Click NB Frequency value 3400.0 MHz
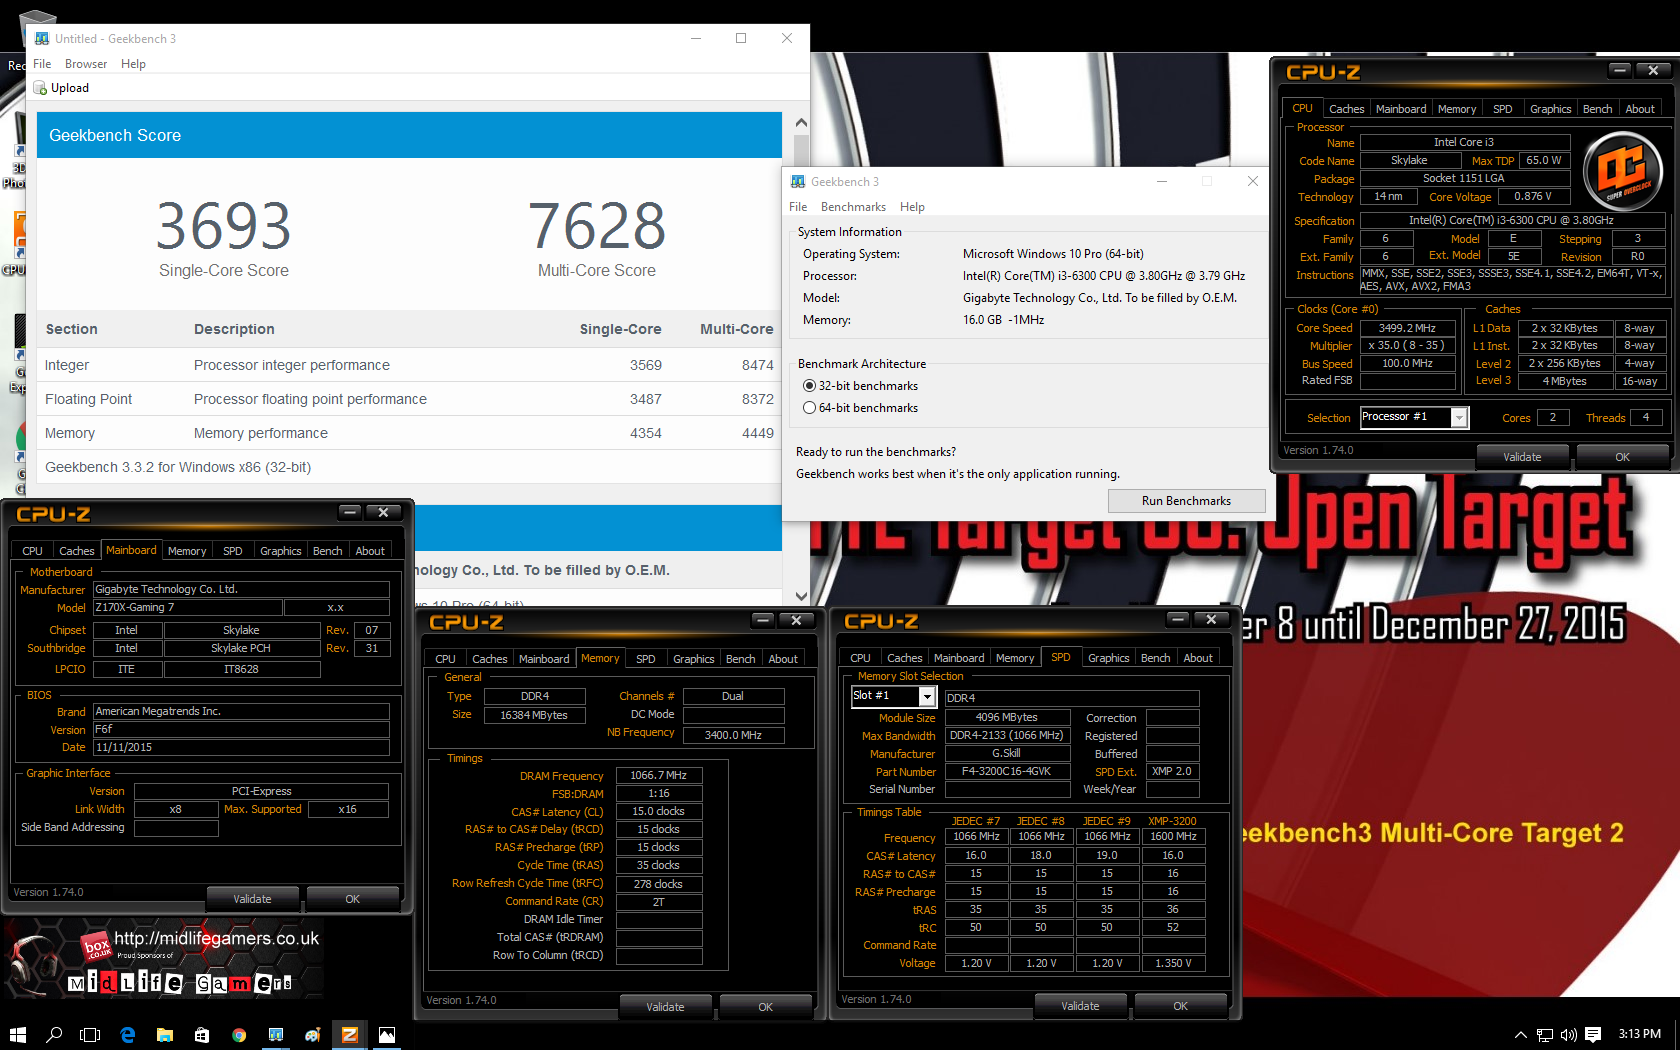The image size is (1680, 1050). [x=733, y=735]
